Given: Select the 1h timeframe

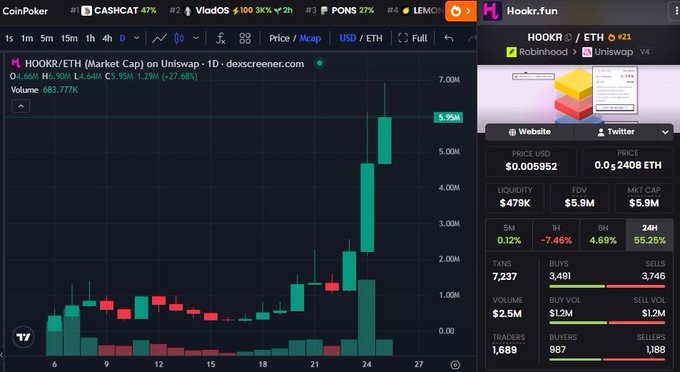Looking at the screenshot, I should coord(90,39).
